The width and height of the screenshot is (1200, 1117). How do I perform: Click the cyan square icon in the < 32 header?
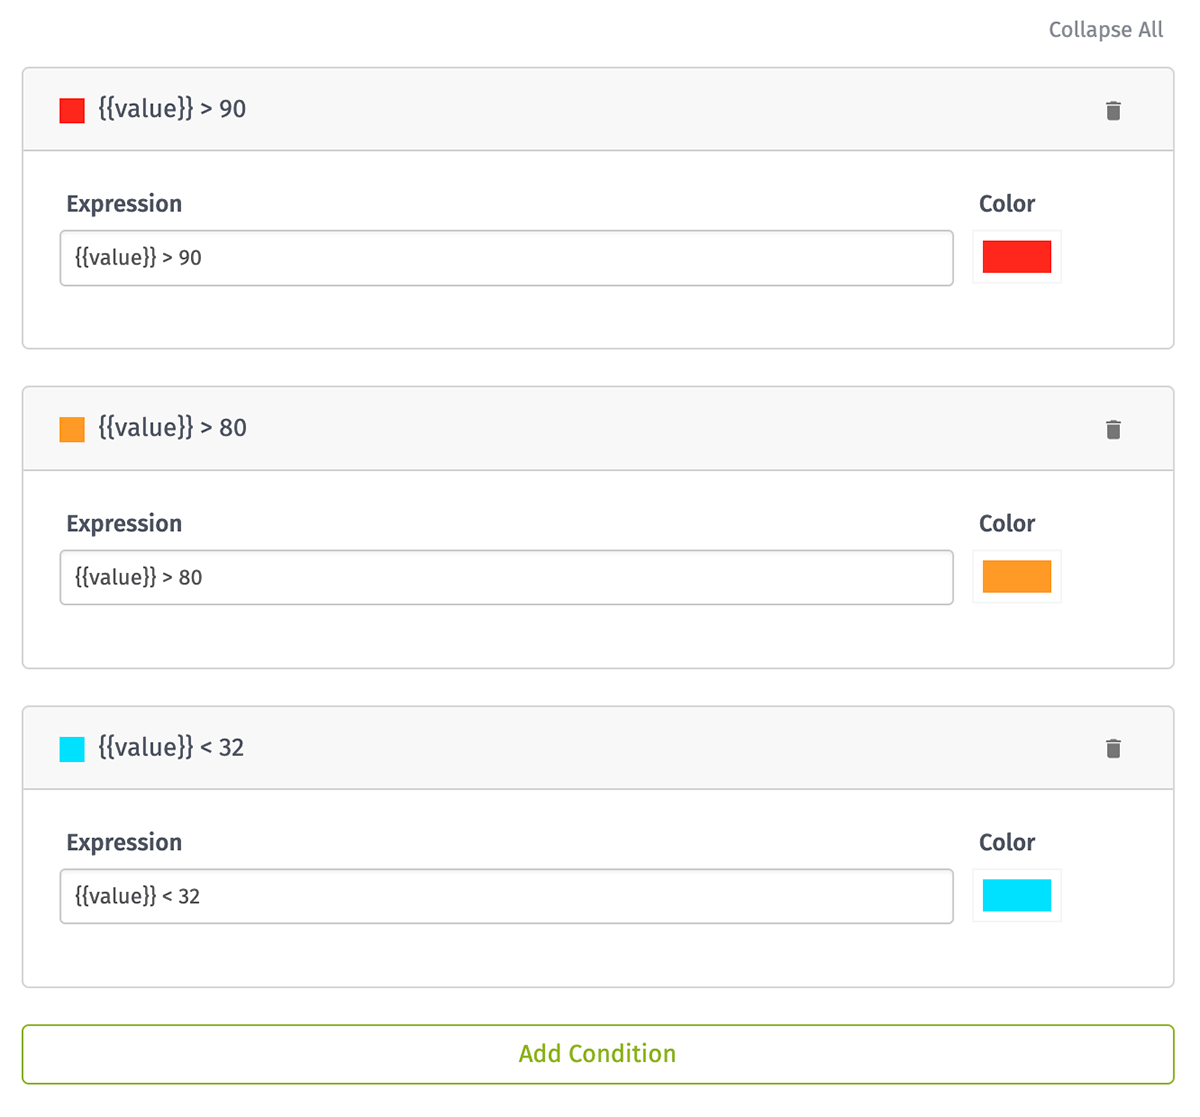coord(72,749)
